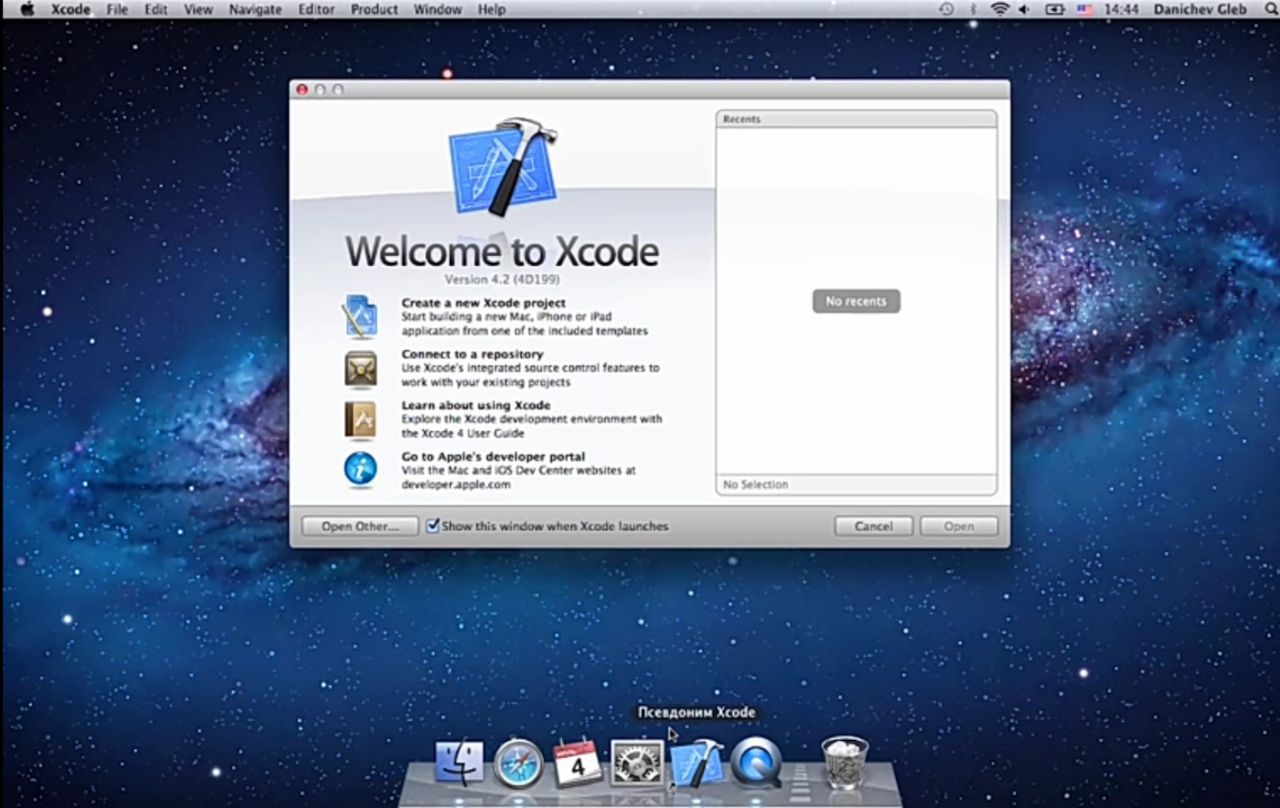Open the Edit menu
This screenshot has width=1280, height=808.
coord(155,9)
